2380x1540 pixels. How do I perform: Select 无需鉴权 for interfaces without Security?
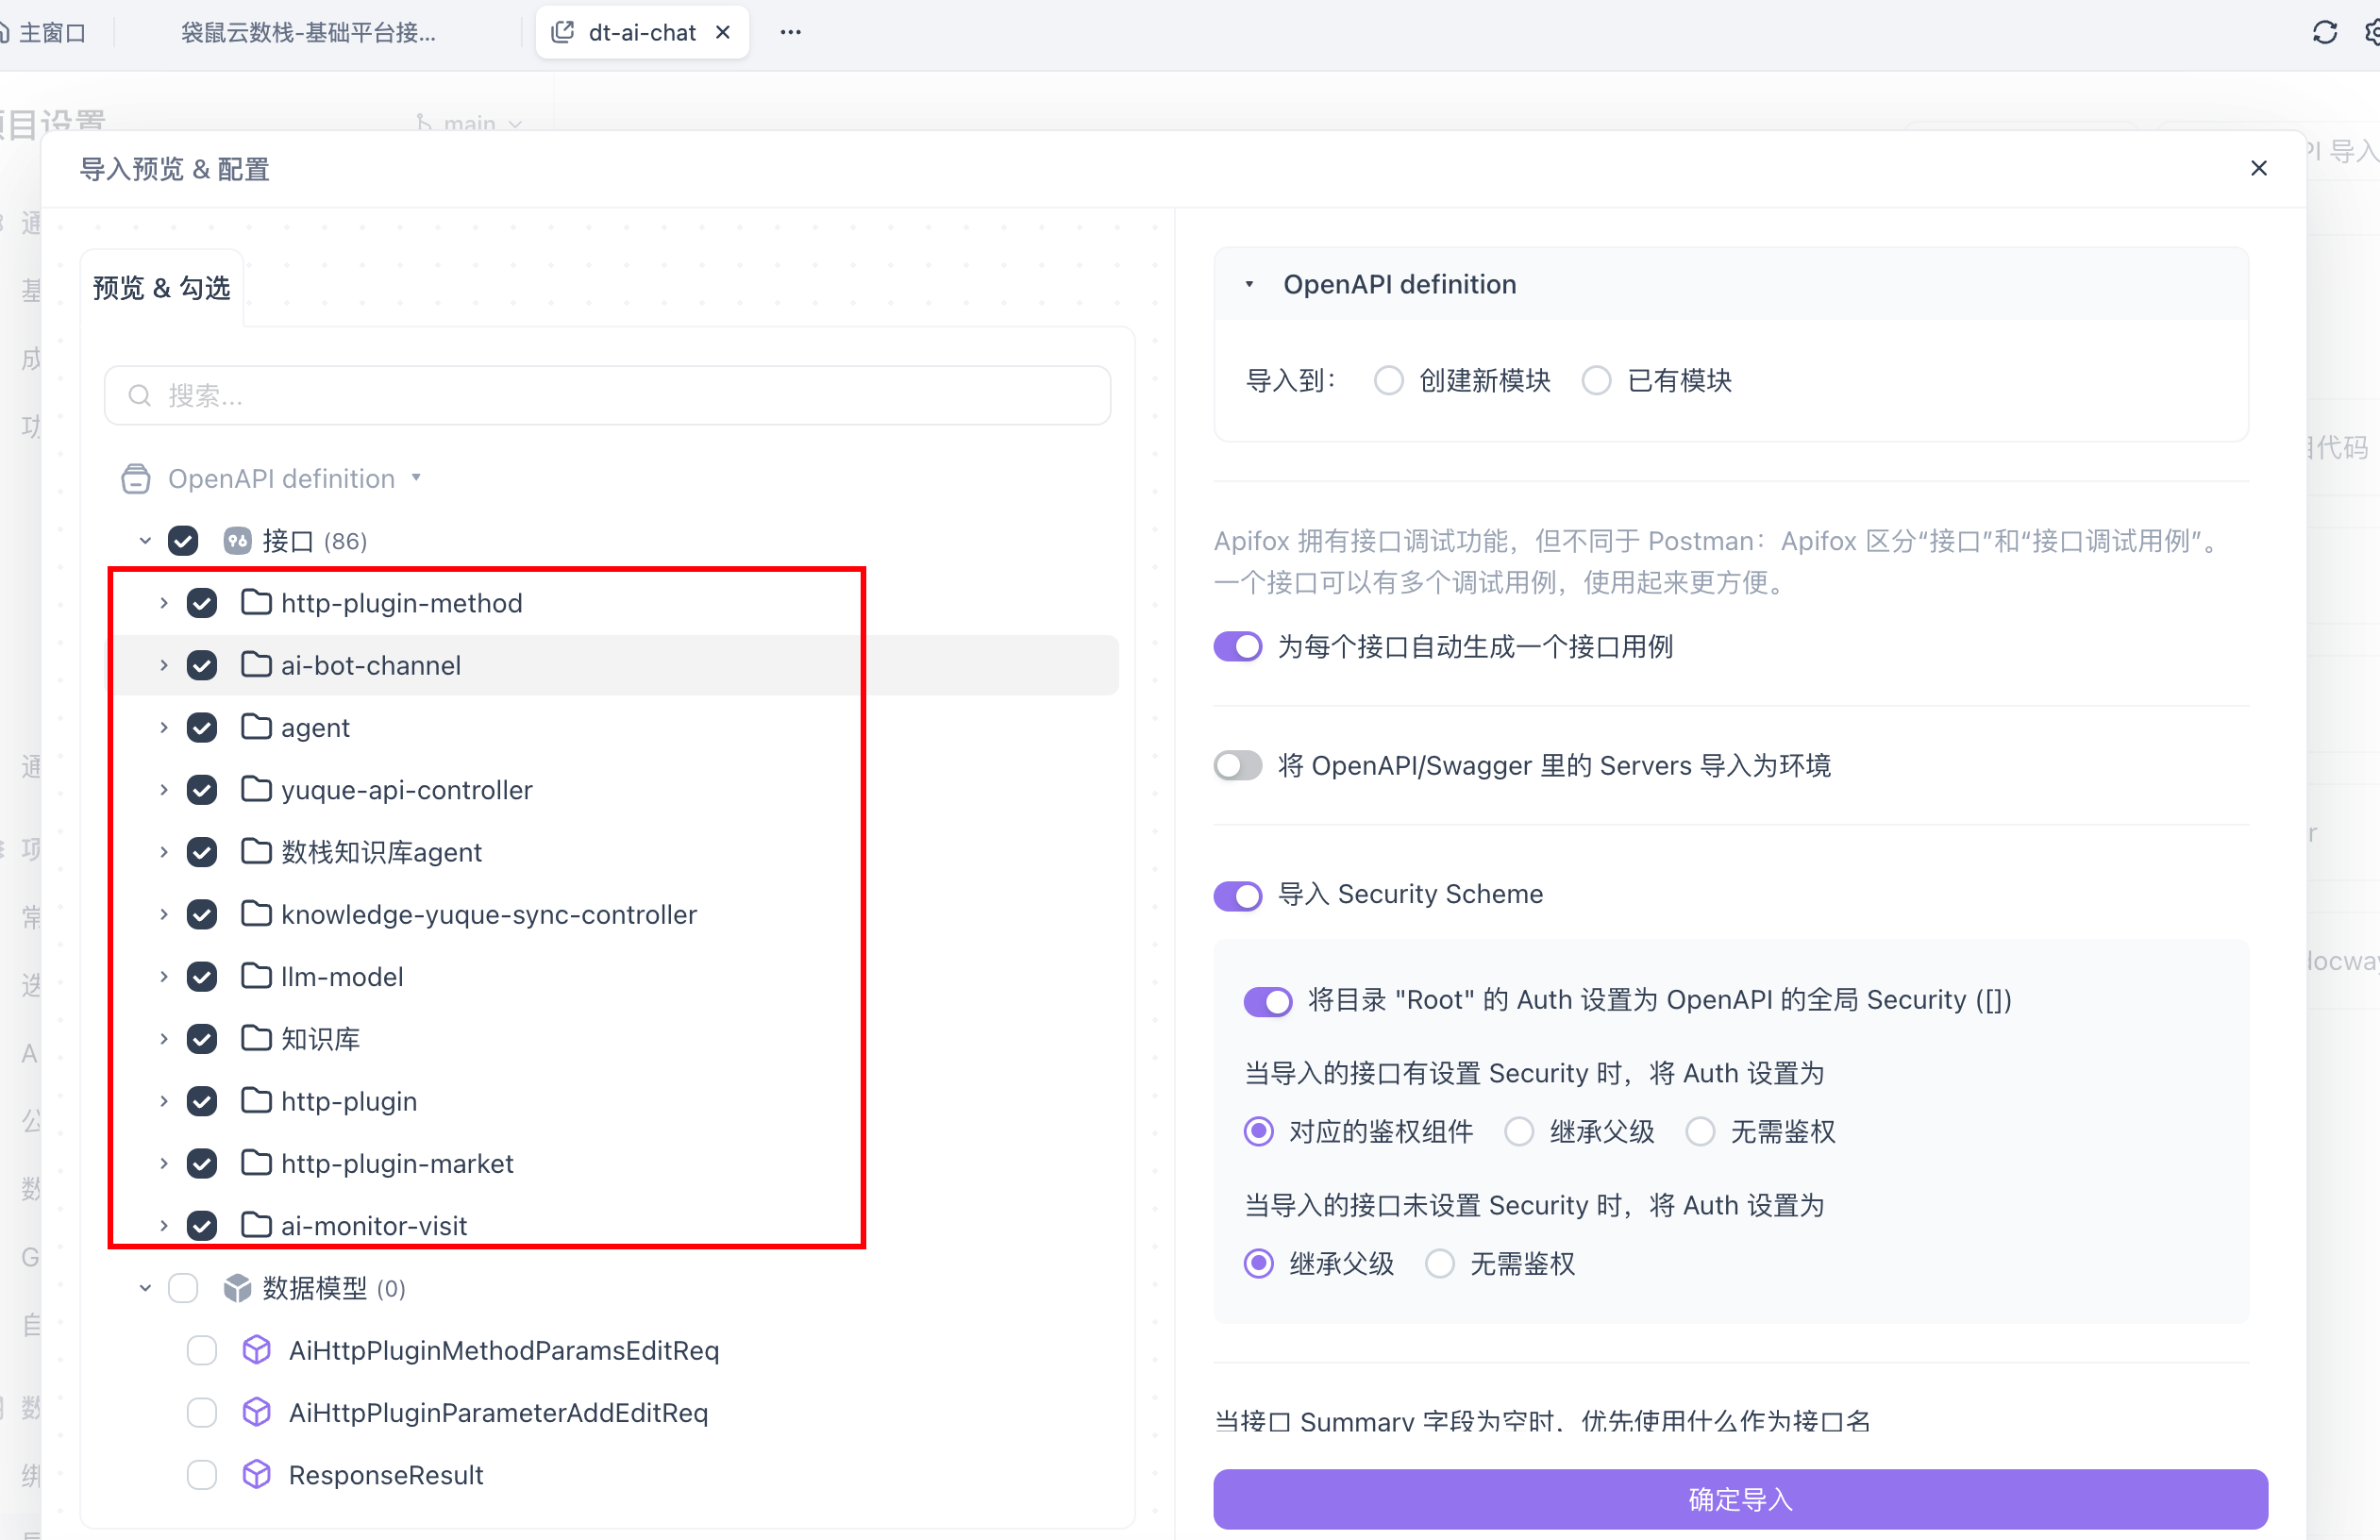point(1439,1263)
